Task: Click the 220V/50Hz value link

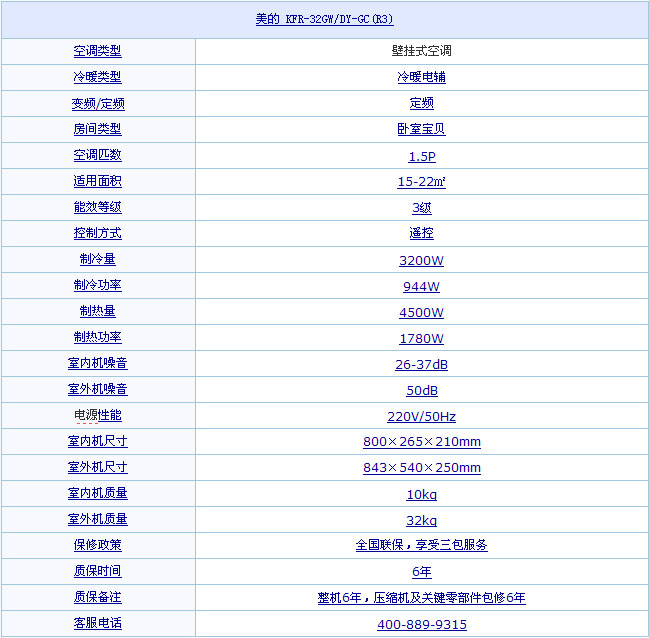Action: (421, 417)
